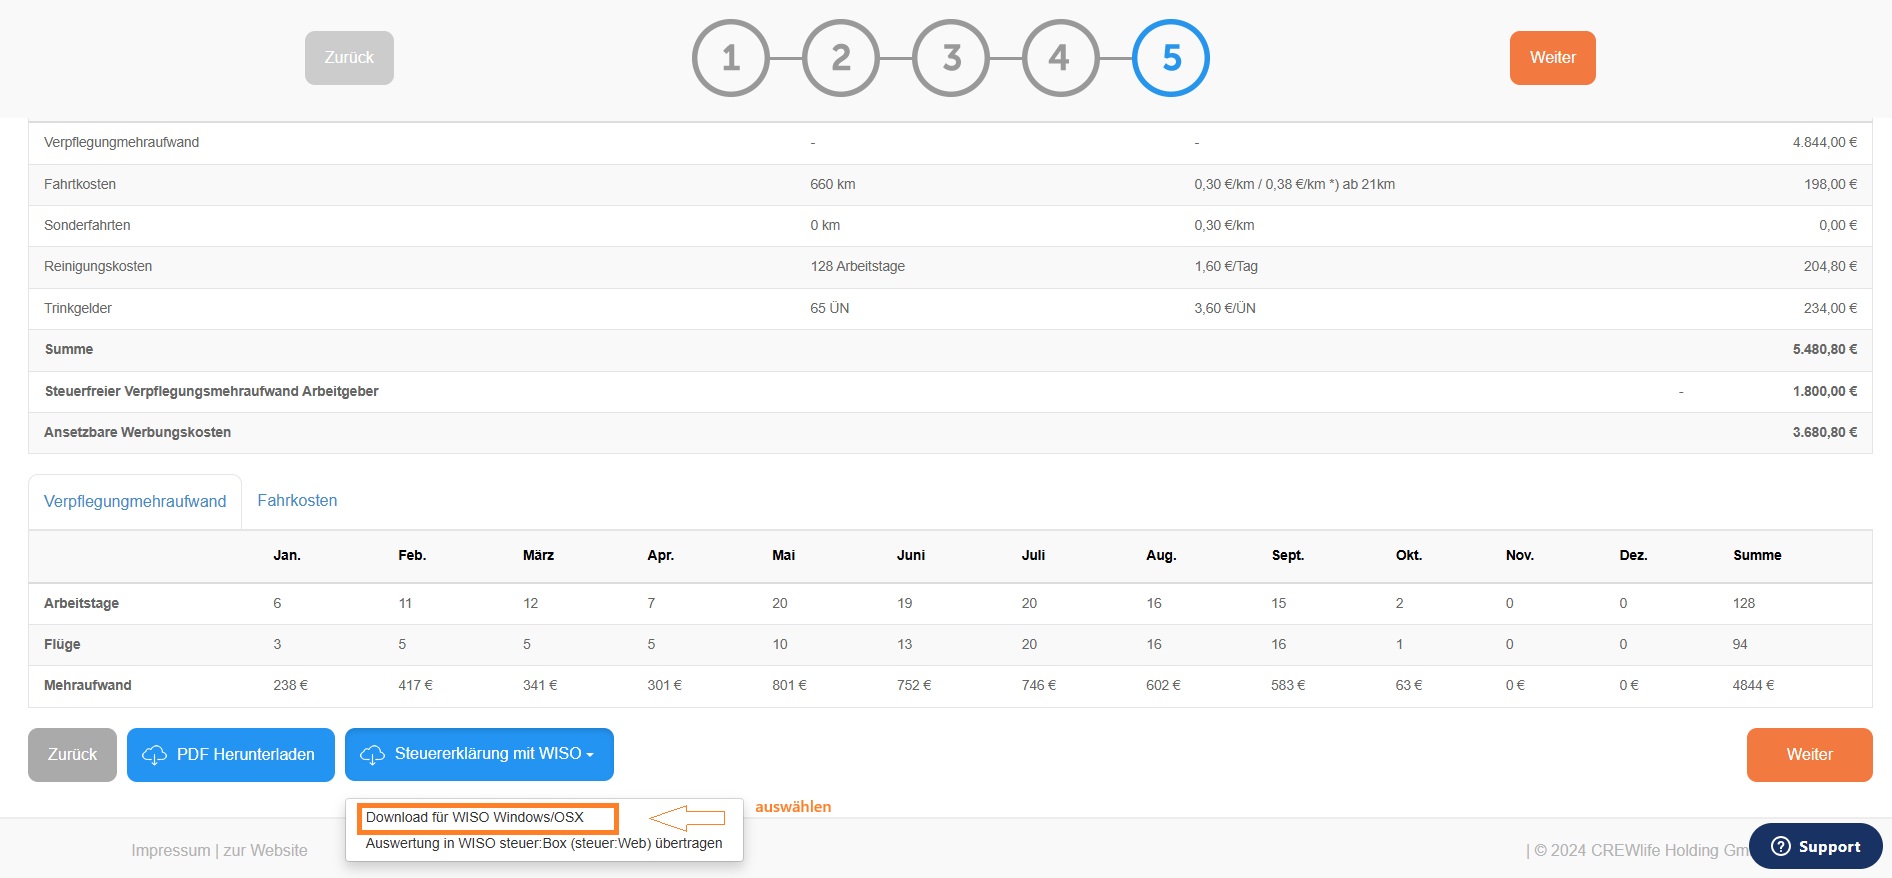
Task: Choose Auswertung in WISO steuer:Box übertragen
Action: [544, 843]
